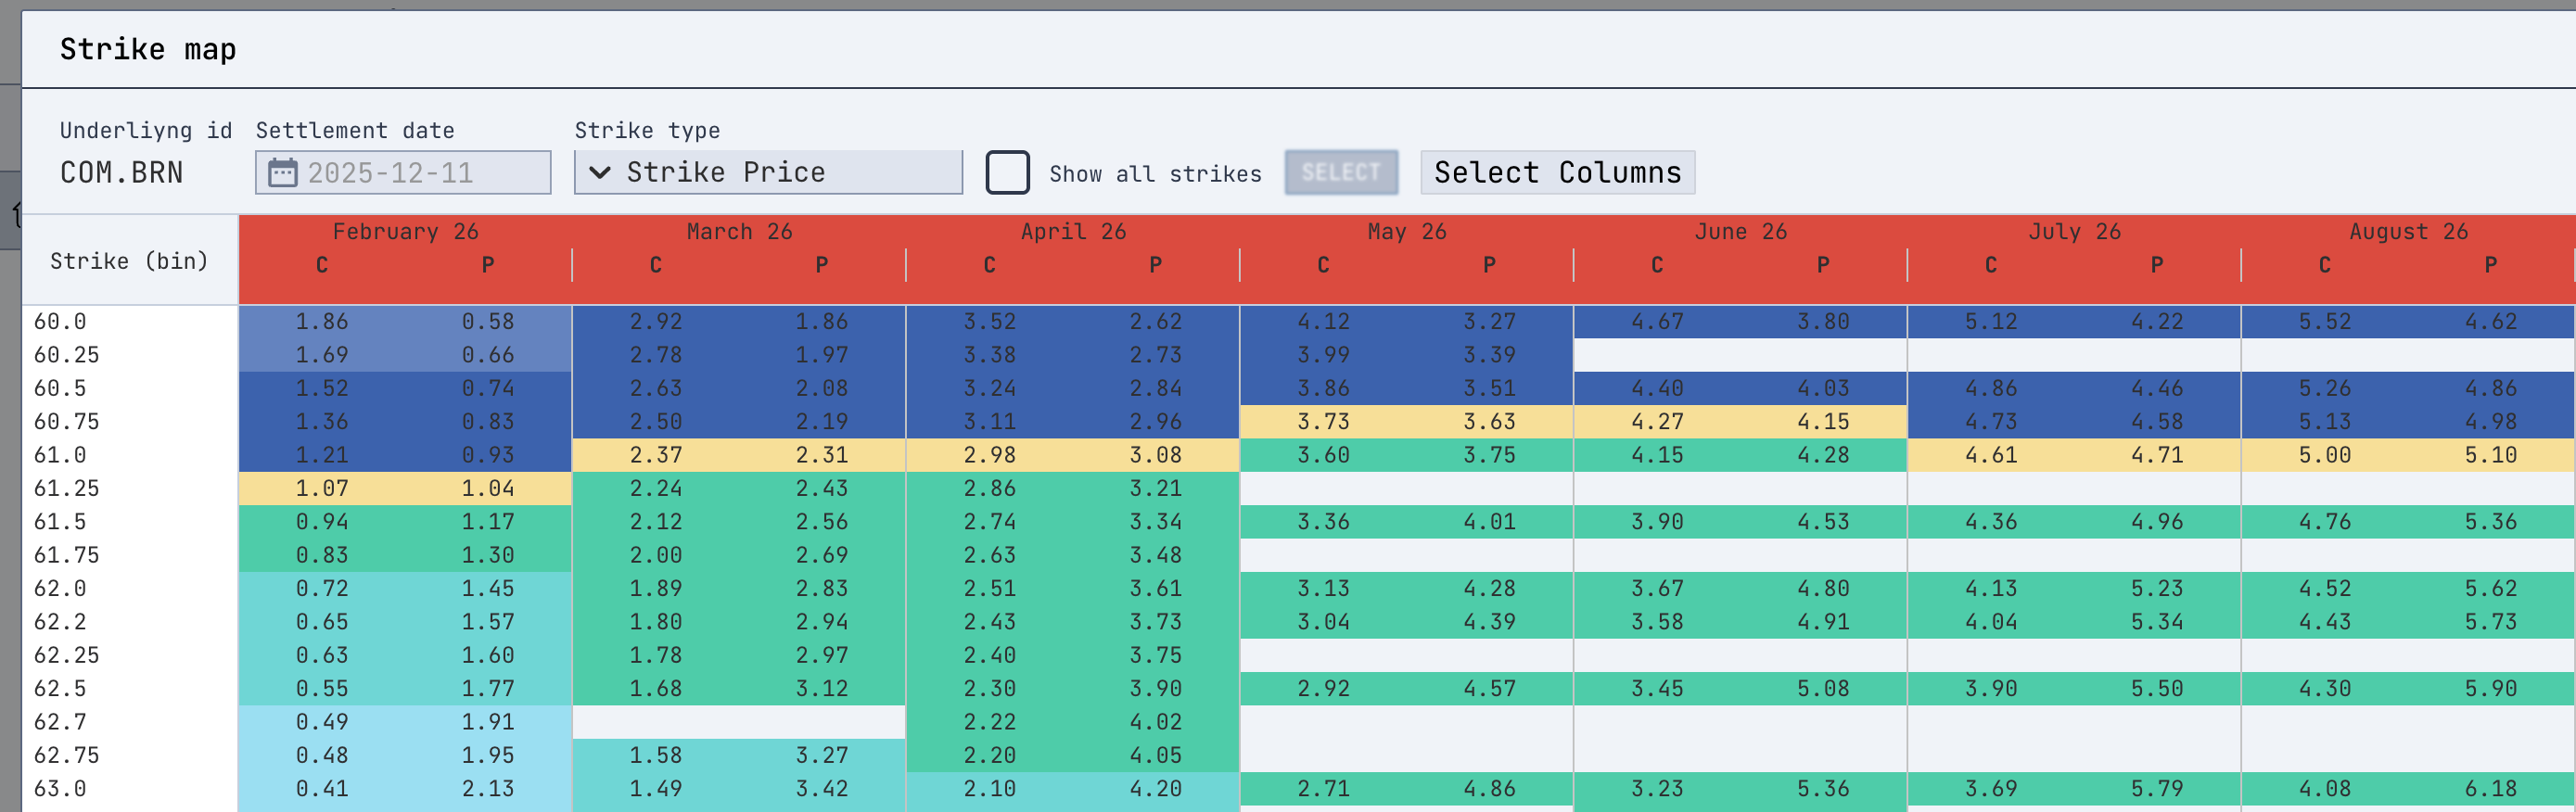Select March 26 put value 2.31
This screenshot has width=2576, height=812.
pyautogui.click(x=822, y=455)
